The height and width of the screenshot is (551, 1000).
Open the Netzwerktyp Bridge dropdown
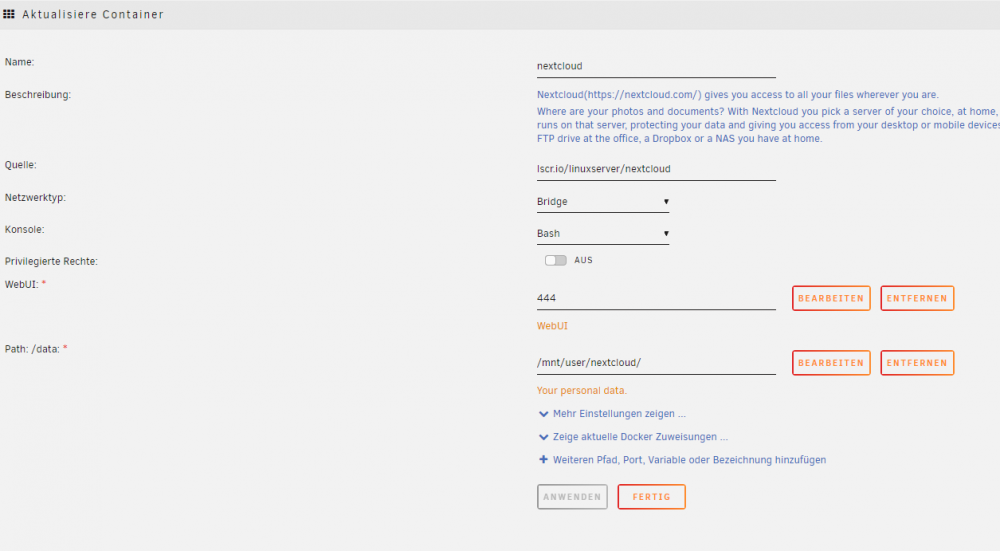pyautogui.click(x=603, y=202)
